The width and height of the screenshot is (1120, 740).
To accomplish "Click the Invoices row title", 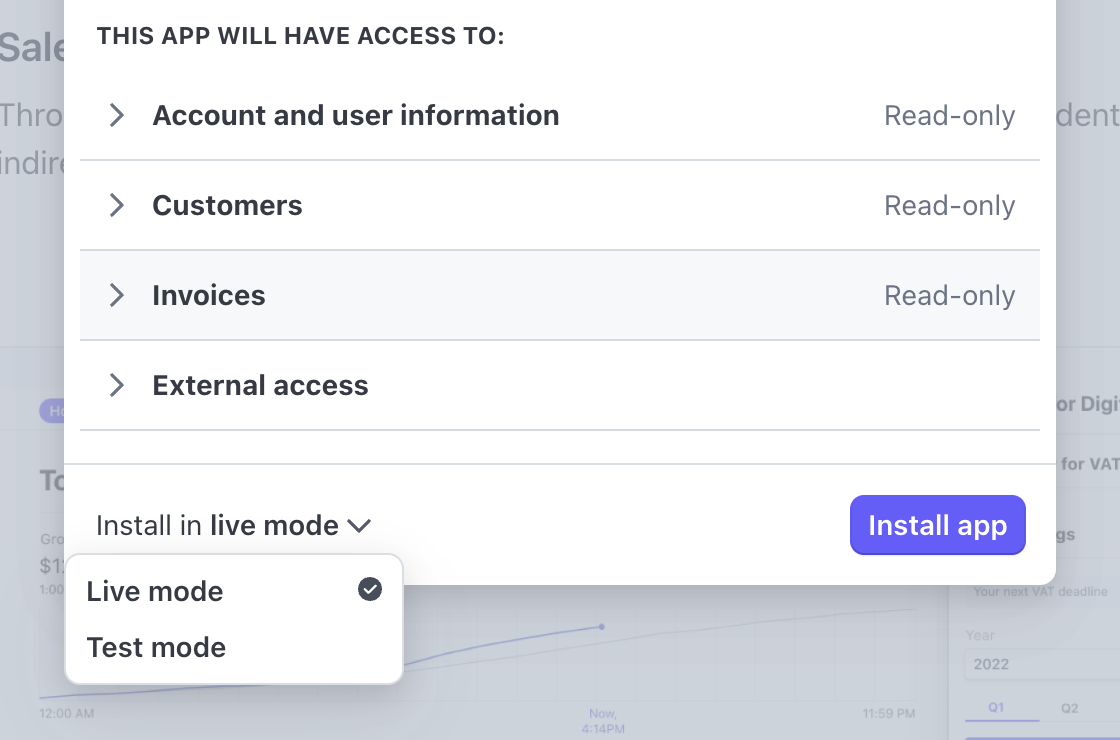I will [209, 296].
